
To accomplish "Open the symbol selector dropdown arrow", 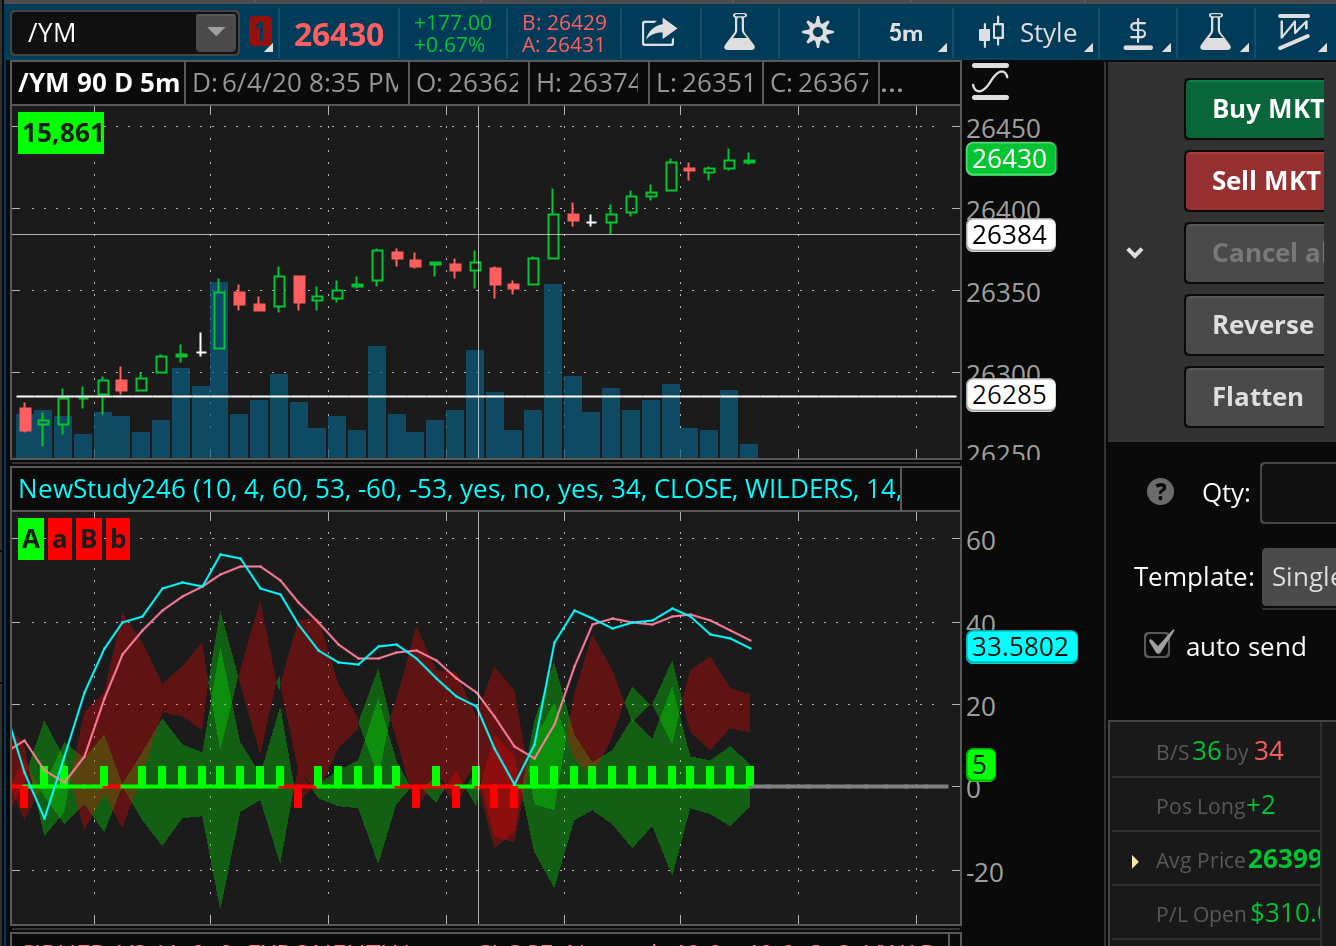I will pos(217,33).
